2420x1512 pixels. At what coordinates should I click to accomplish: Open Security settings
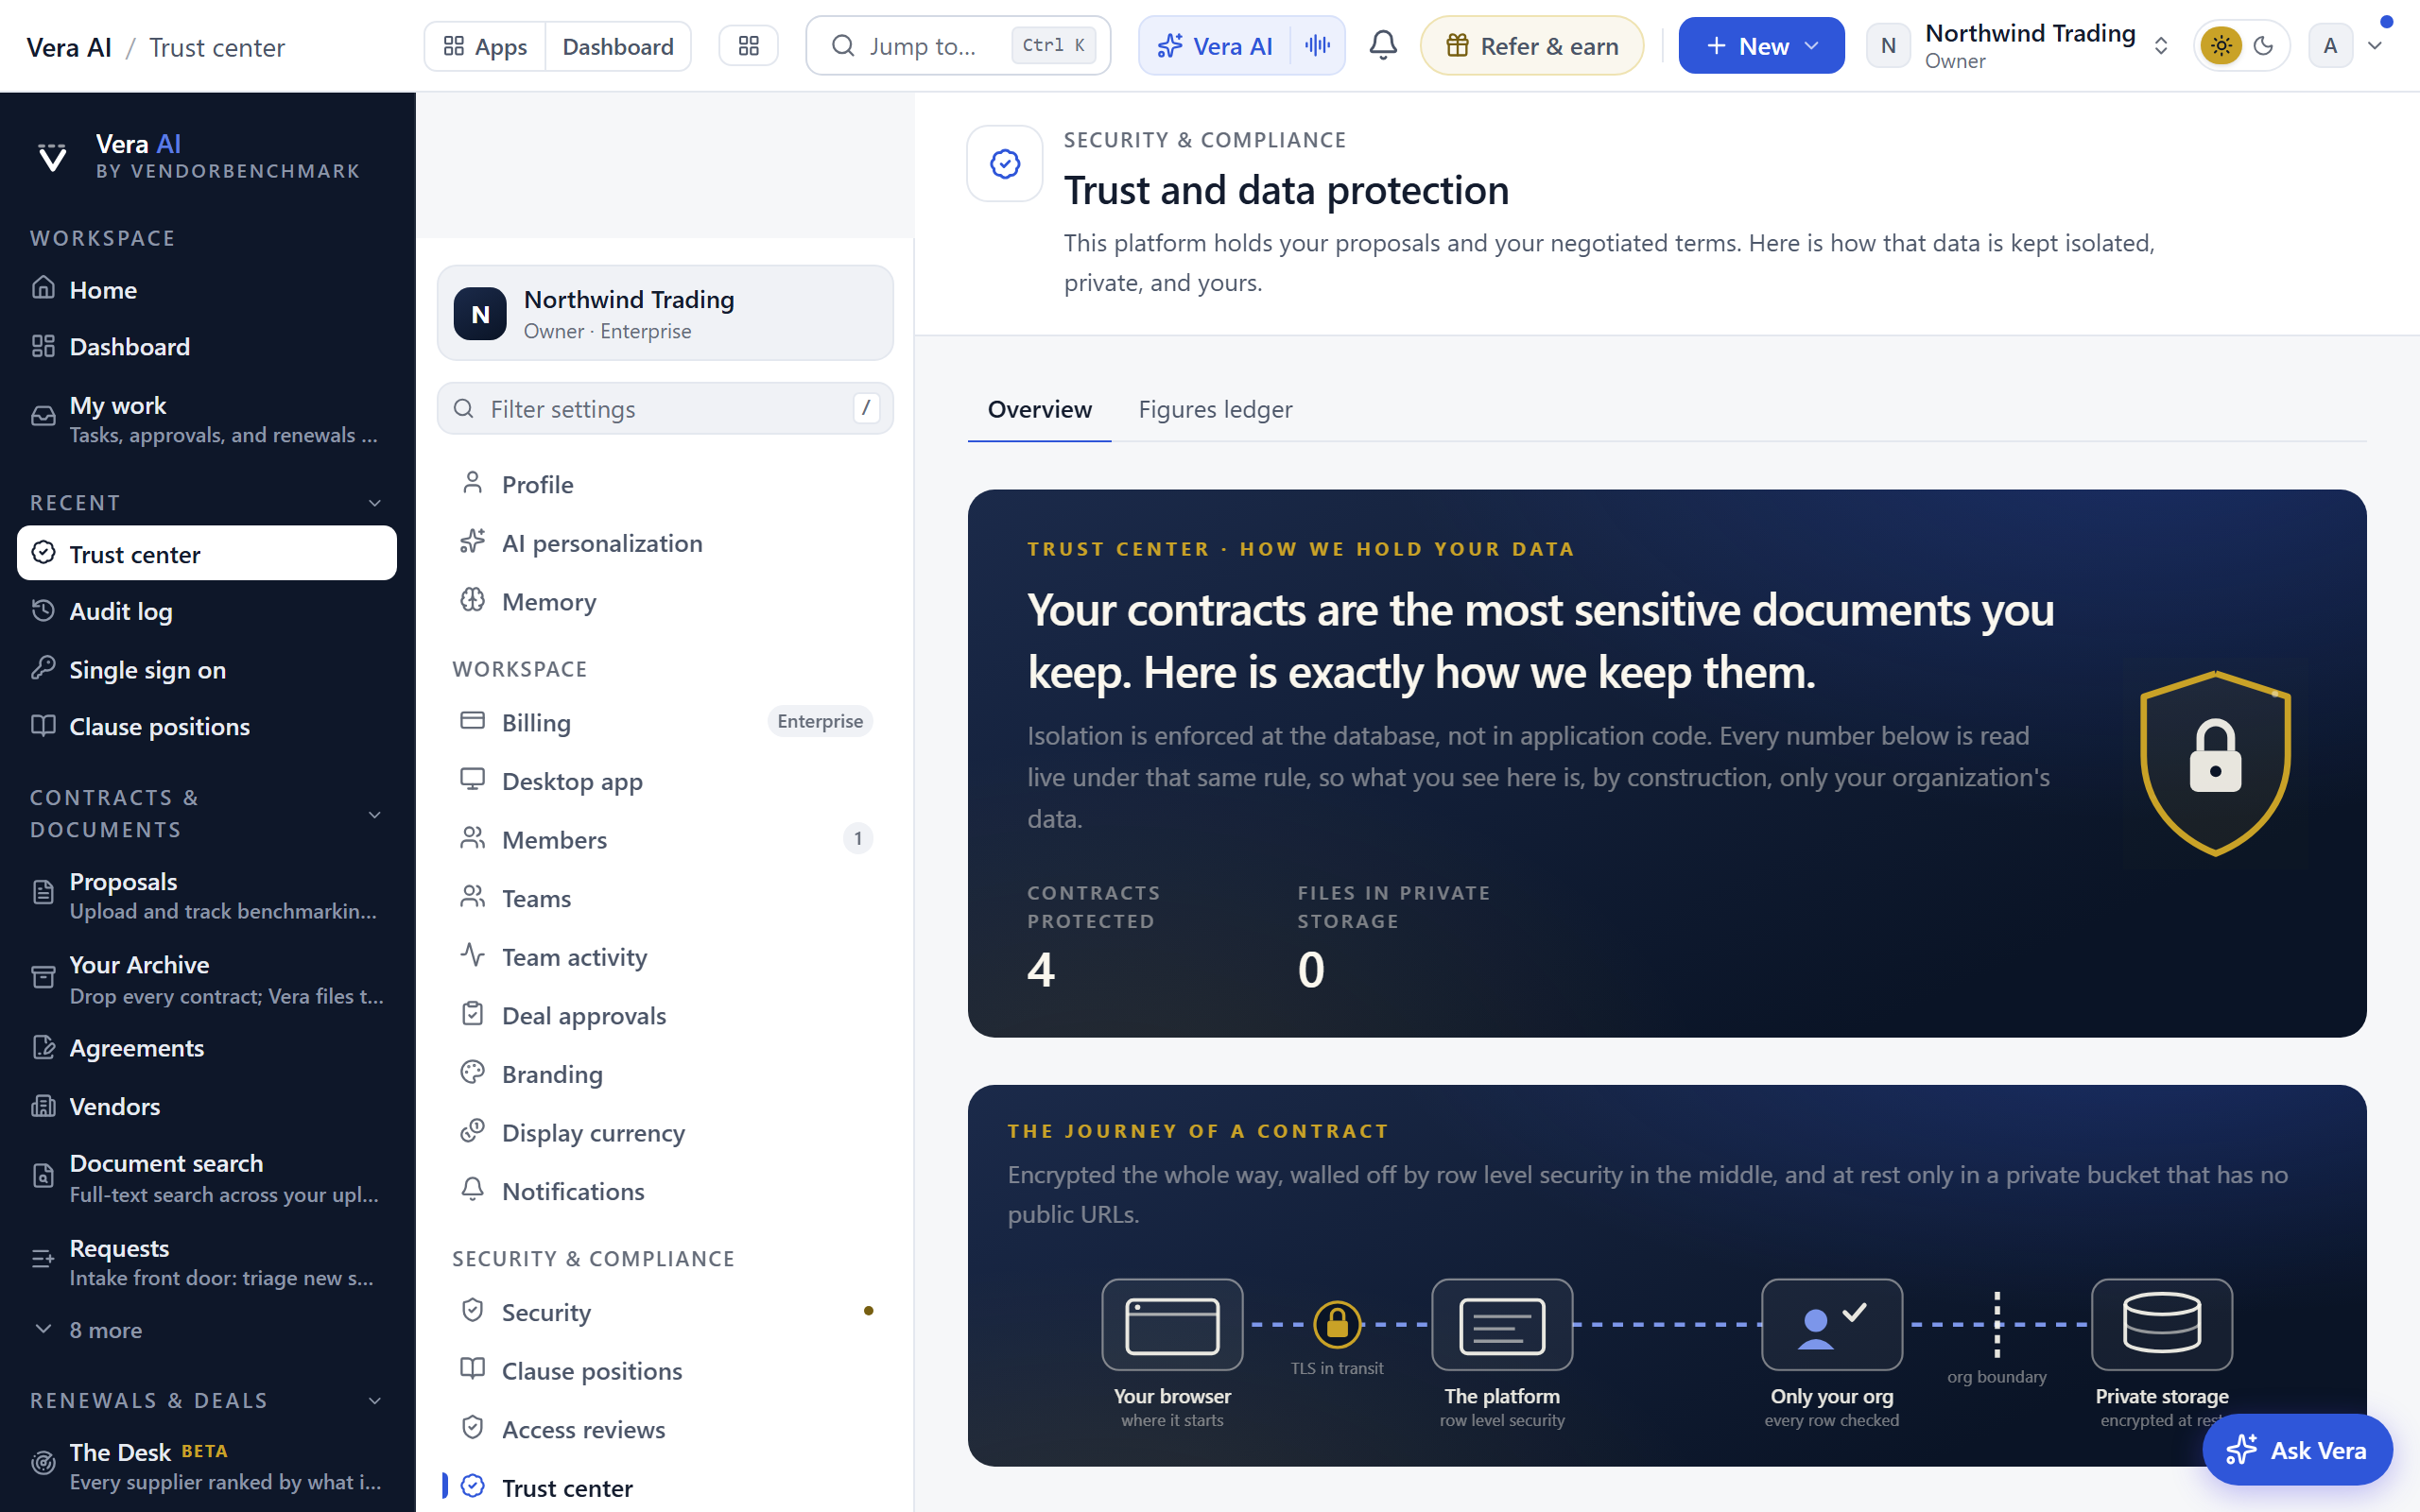pyautogui.click(x=665, y=1312)
